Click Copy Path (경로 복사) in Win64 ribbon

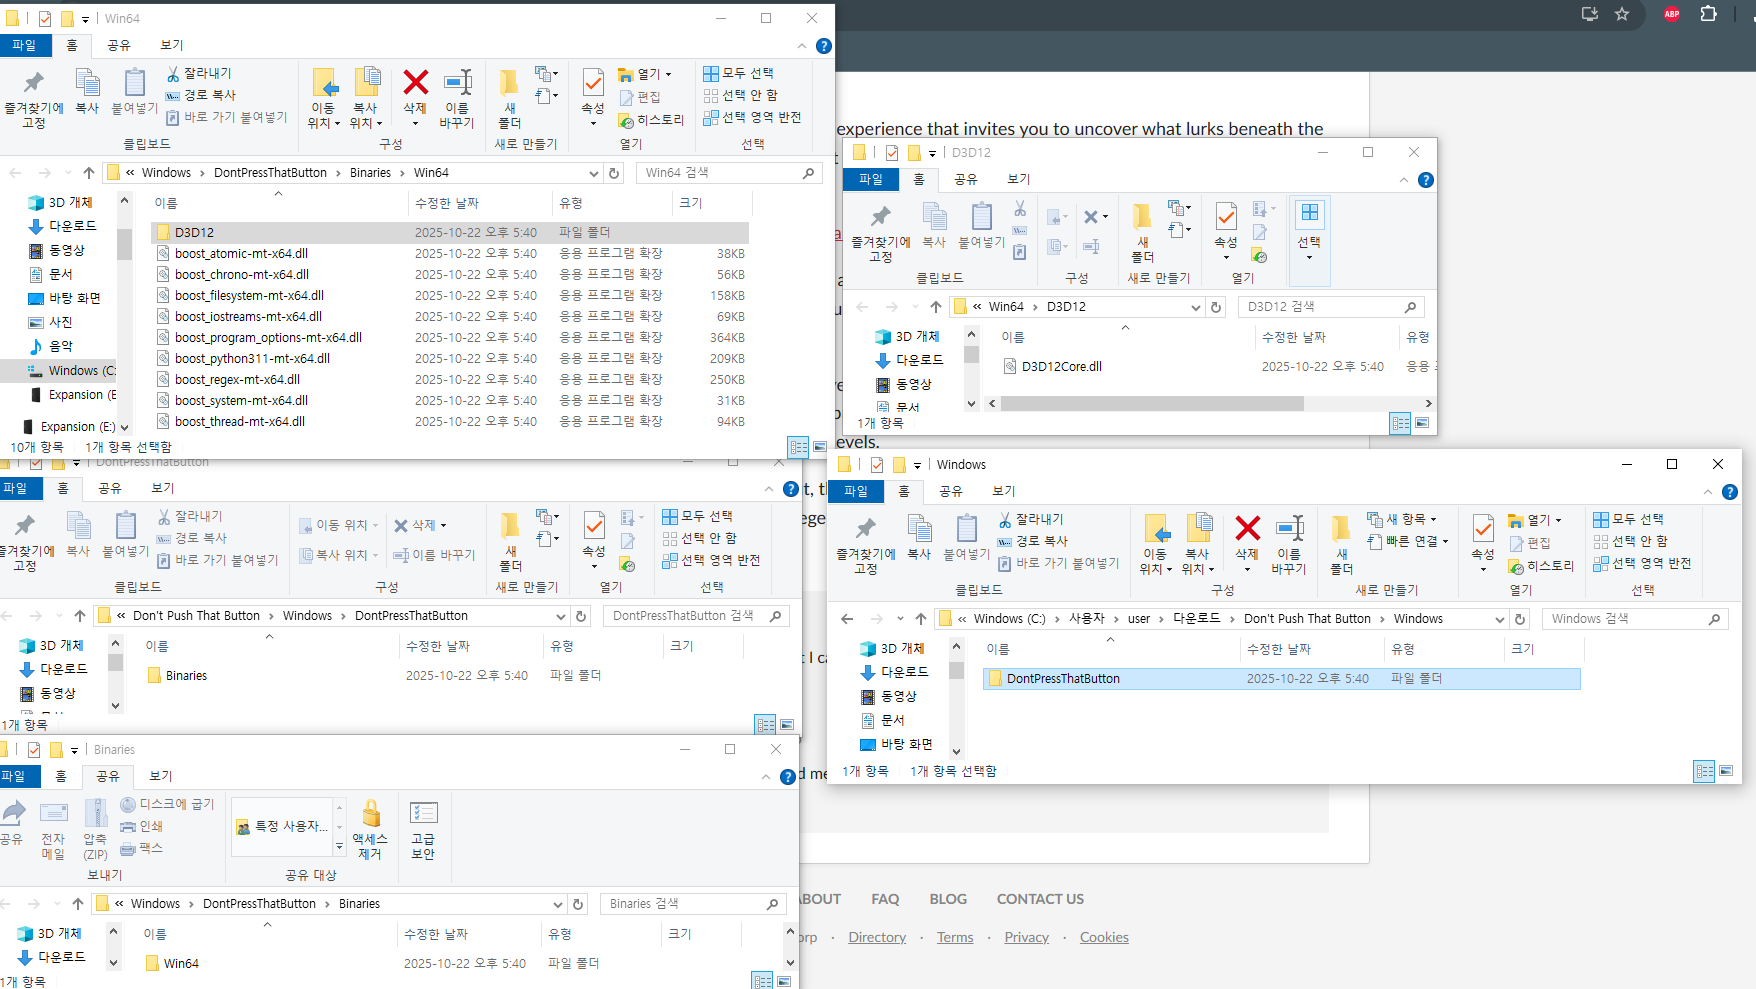(201, 95)
